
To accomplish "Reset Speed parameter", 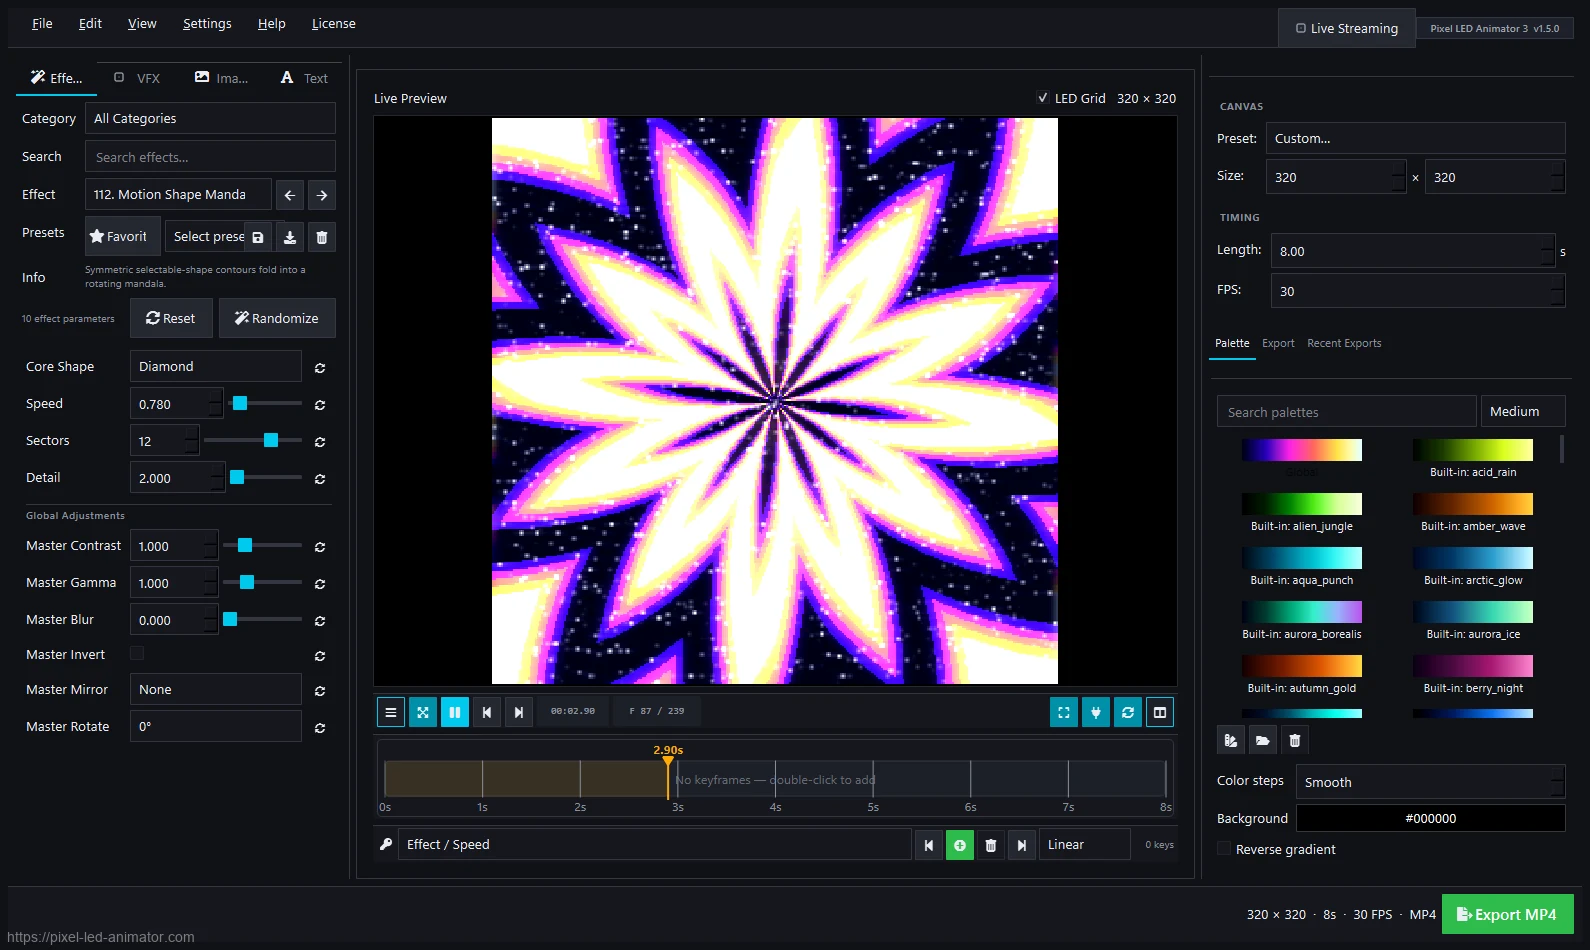I will click(x=320, y=405).
